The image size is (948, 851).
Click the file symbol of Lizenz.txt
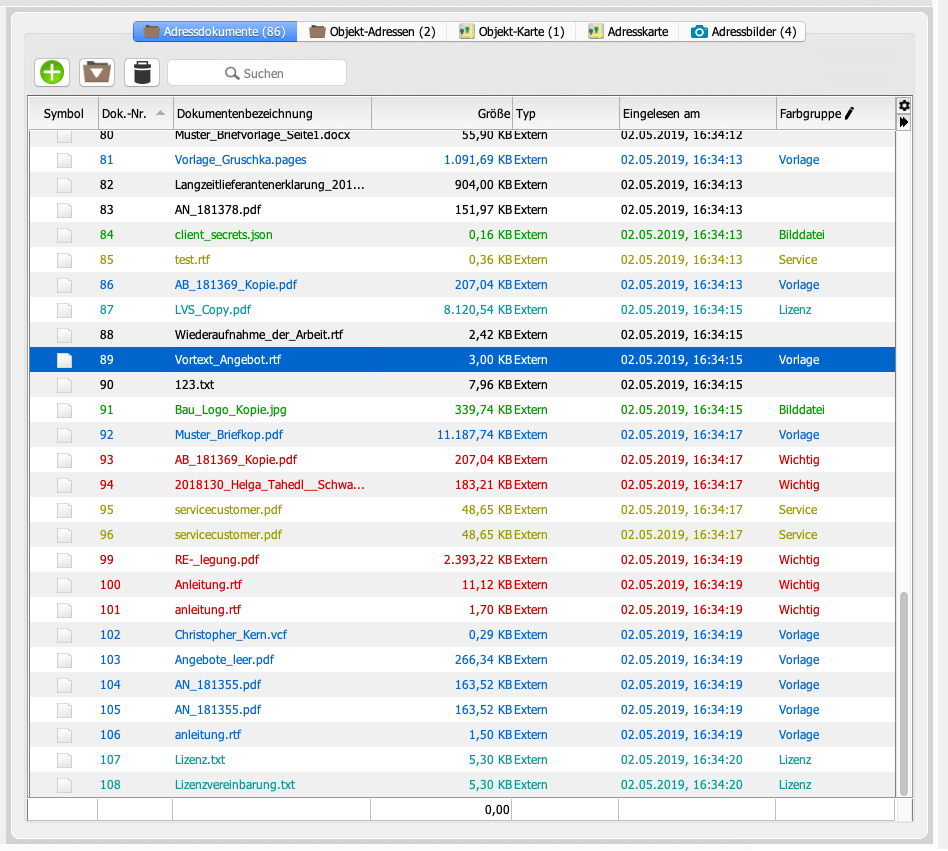[x=64, y=760]
